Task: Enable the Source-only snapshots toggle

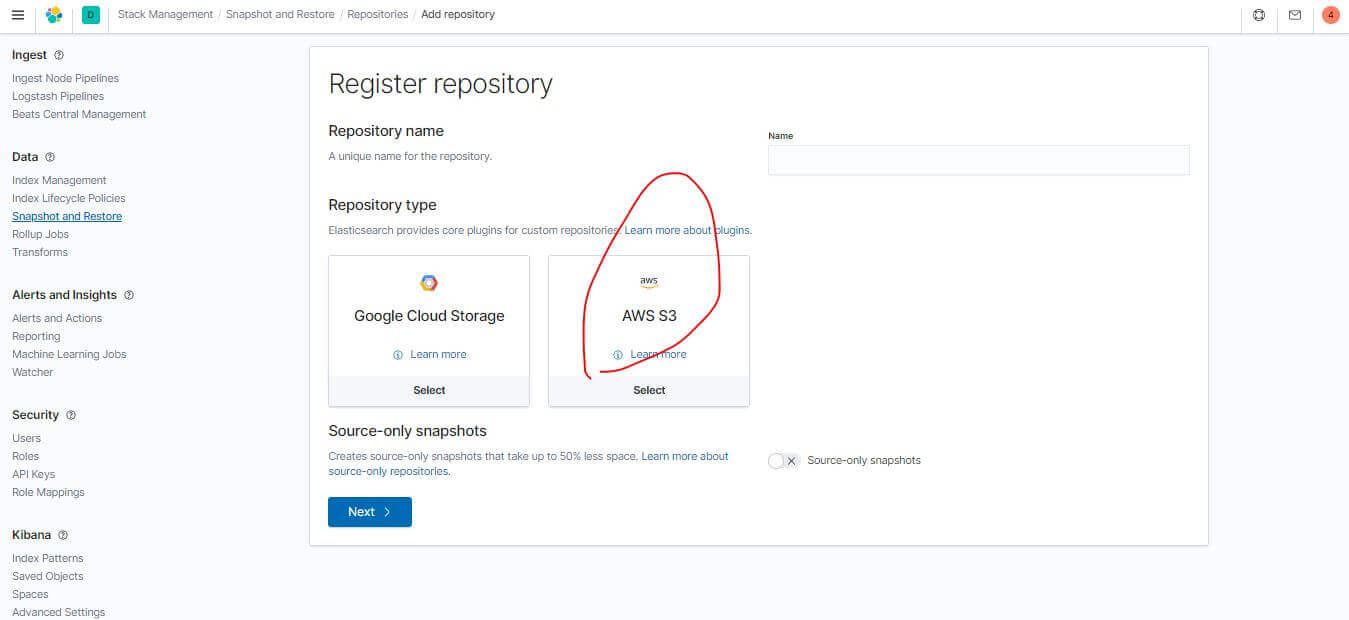Action: click(782, 460)
